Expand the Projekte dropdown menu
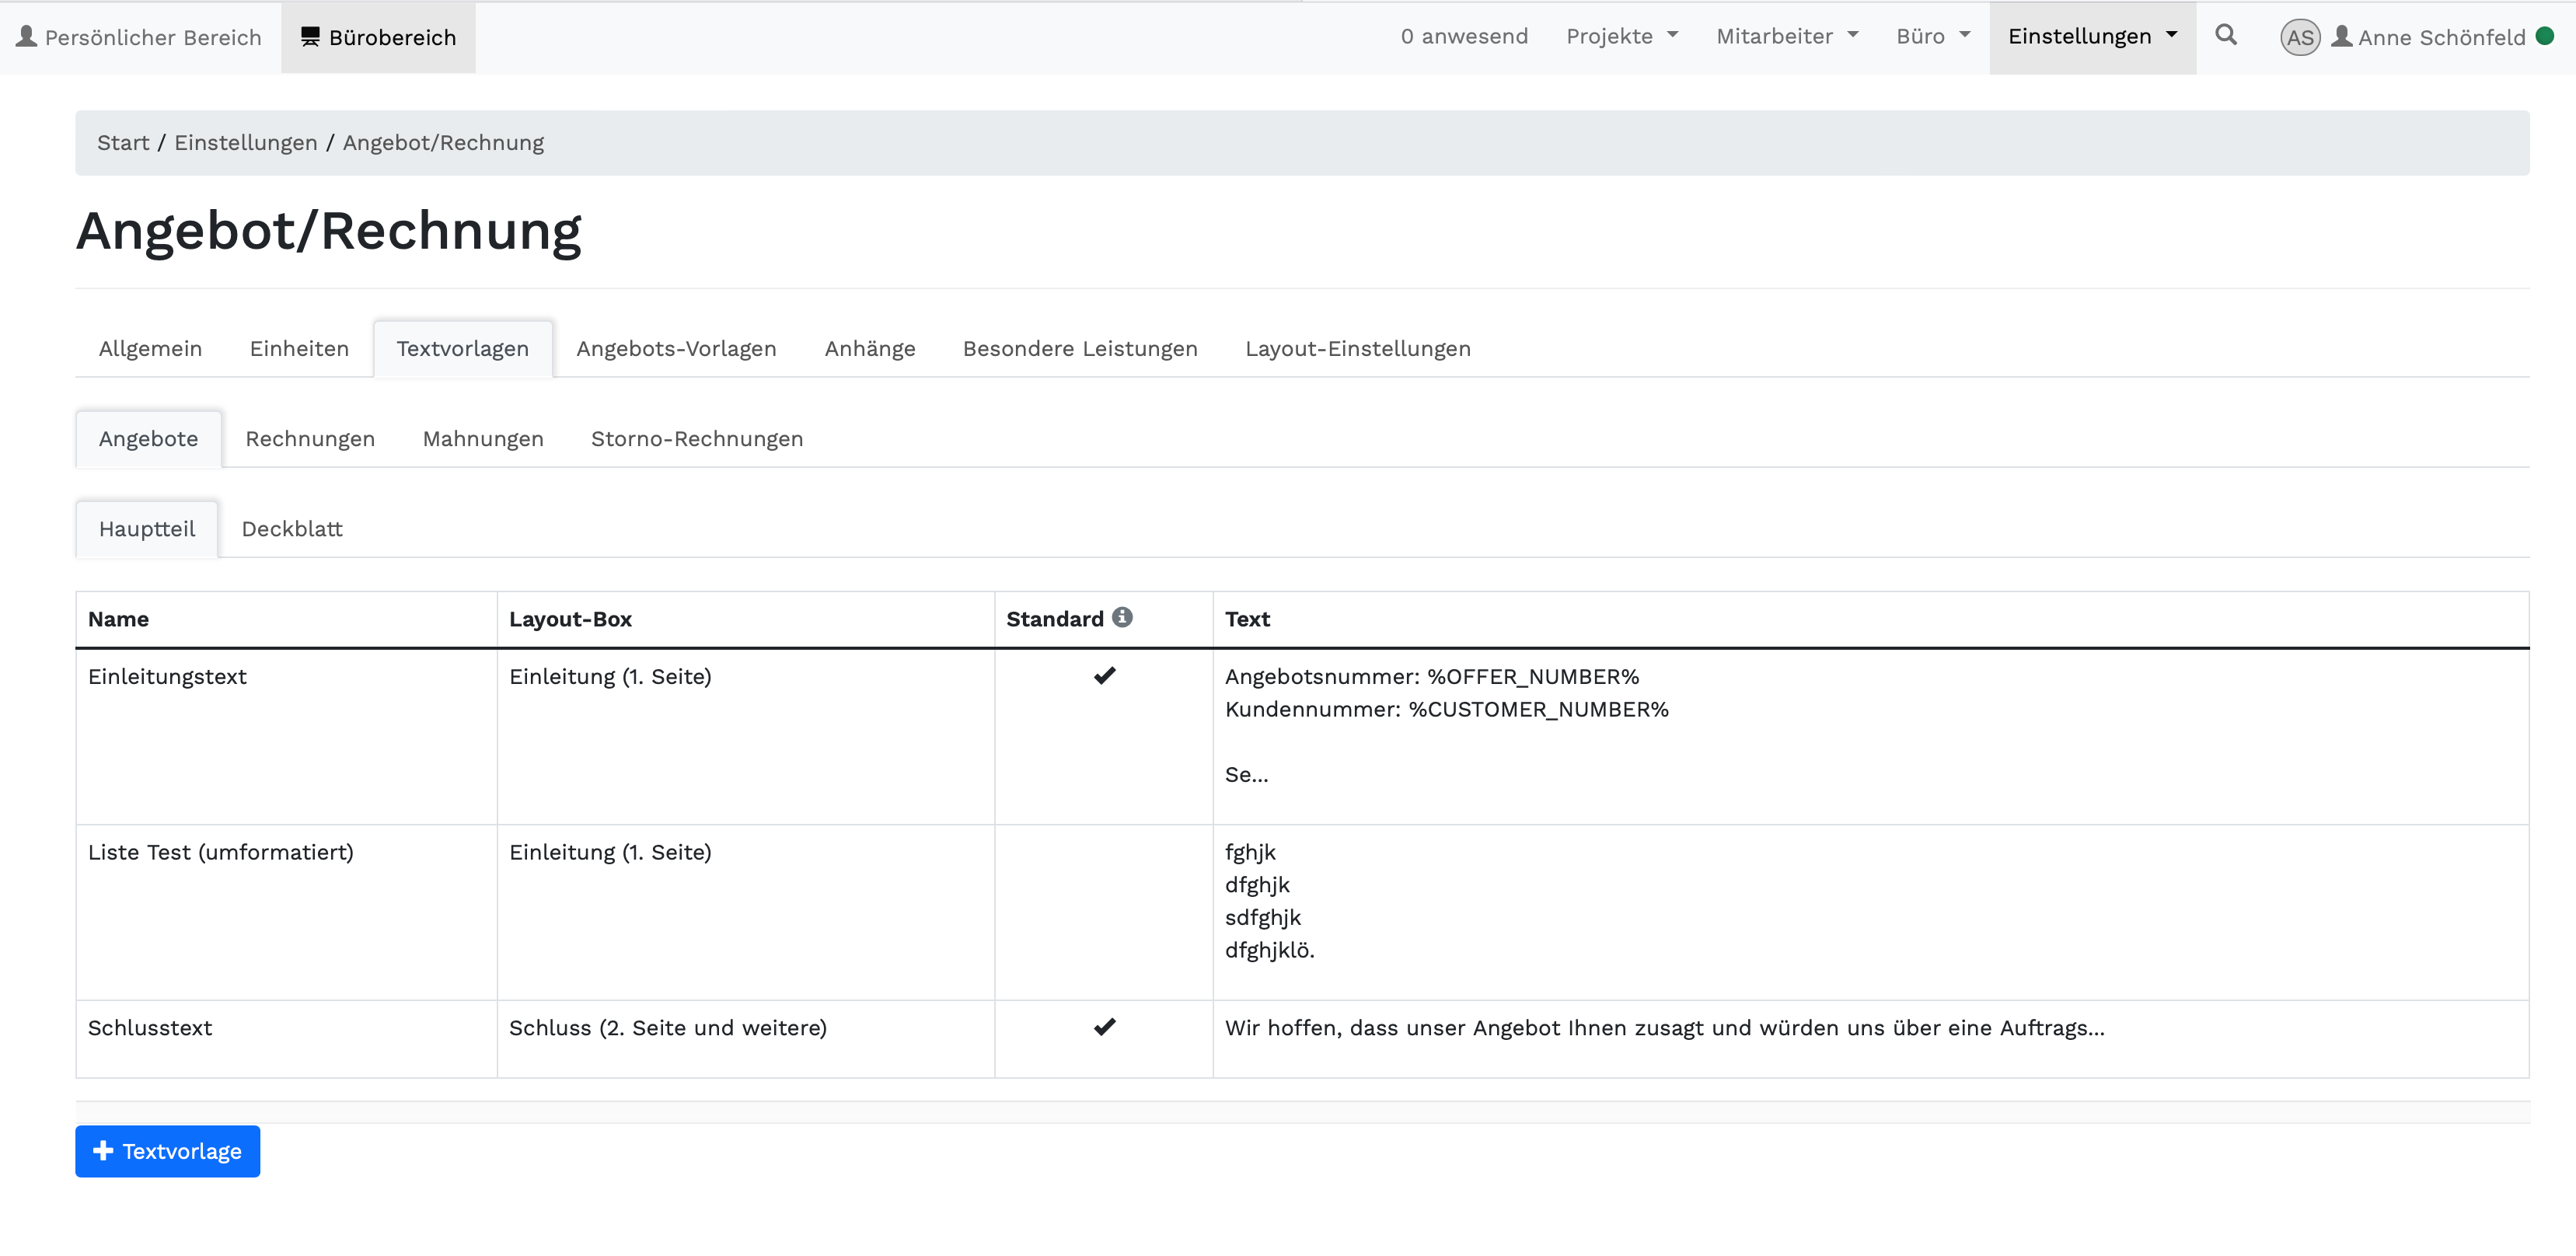Image resolution: width=2576 pixels, height=1256 pixels. [x=1621, y=36]
